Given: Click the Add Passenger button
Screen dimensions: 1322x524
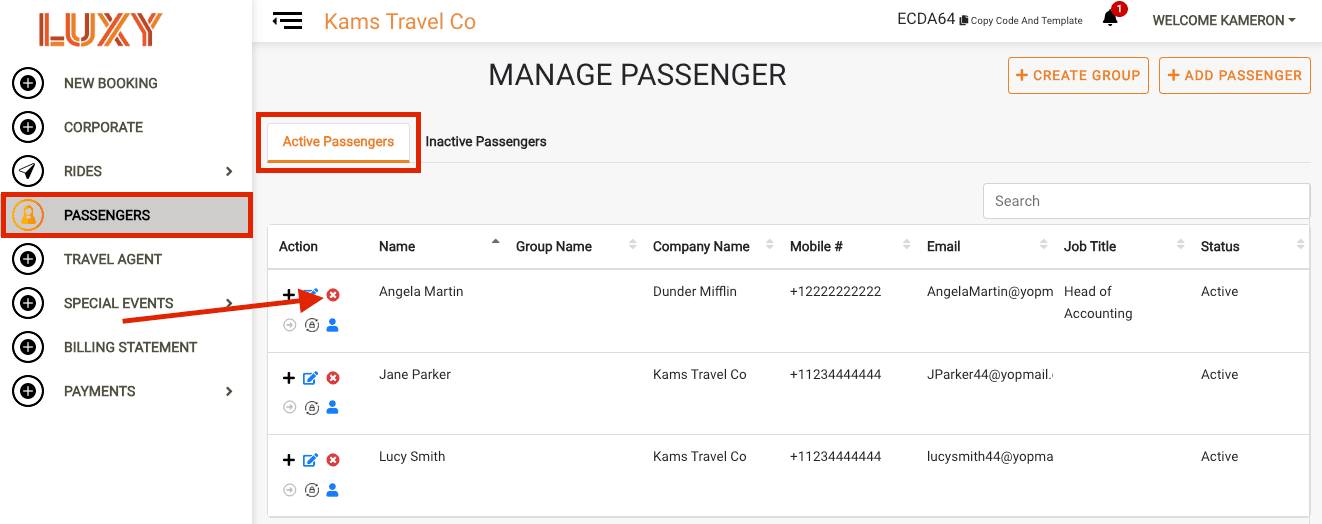Looking at the screenshot, I should [1234, 75].
